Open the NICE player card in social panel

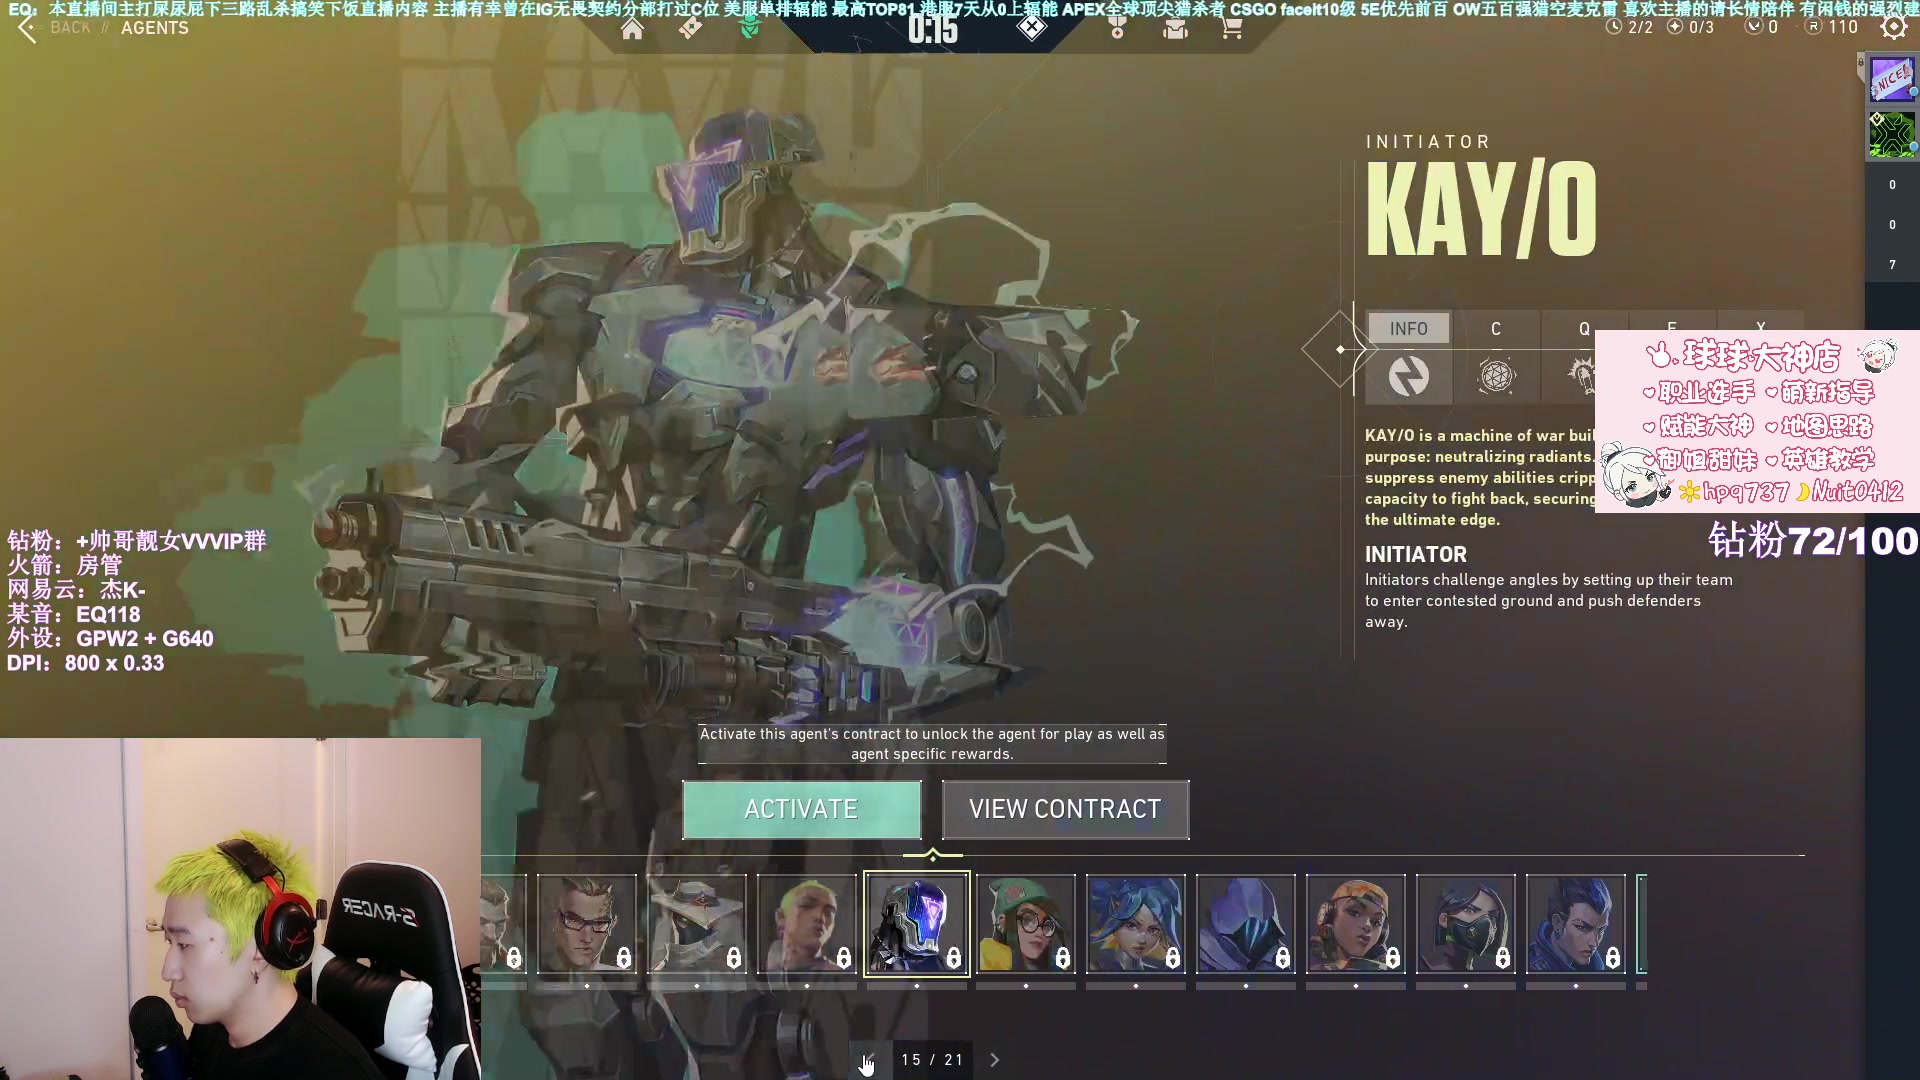coord(1891,79)
